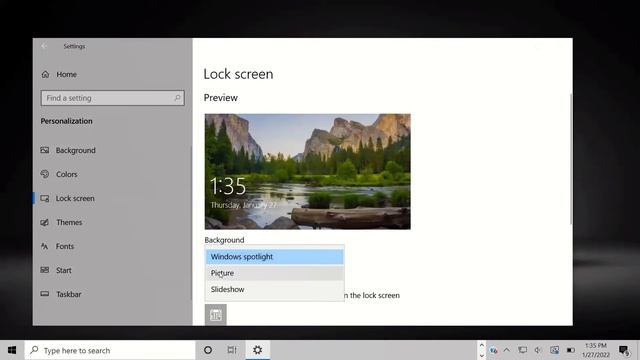The height and width of the screenshot is (360, 640).
Task: Open Home in the Settings sidebar
Action: pyautogui.click(x=67, y=74)
